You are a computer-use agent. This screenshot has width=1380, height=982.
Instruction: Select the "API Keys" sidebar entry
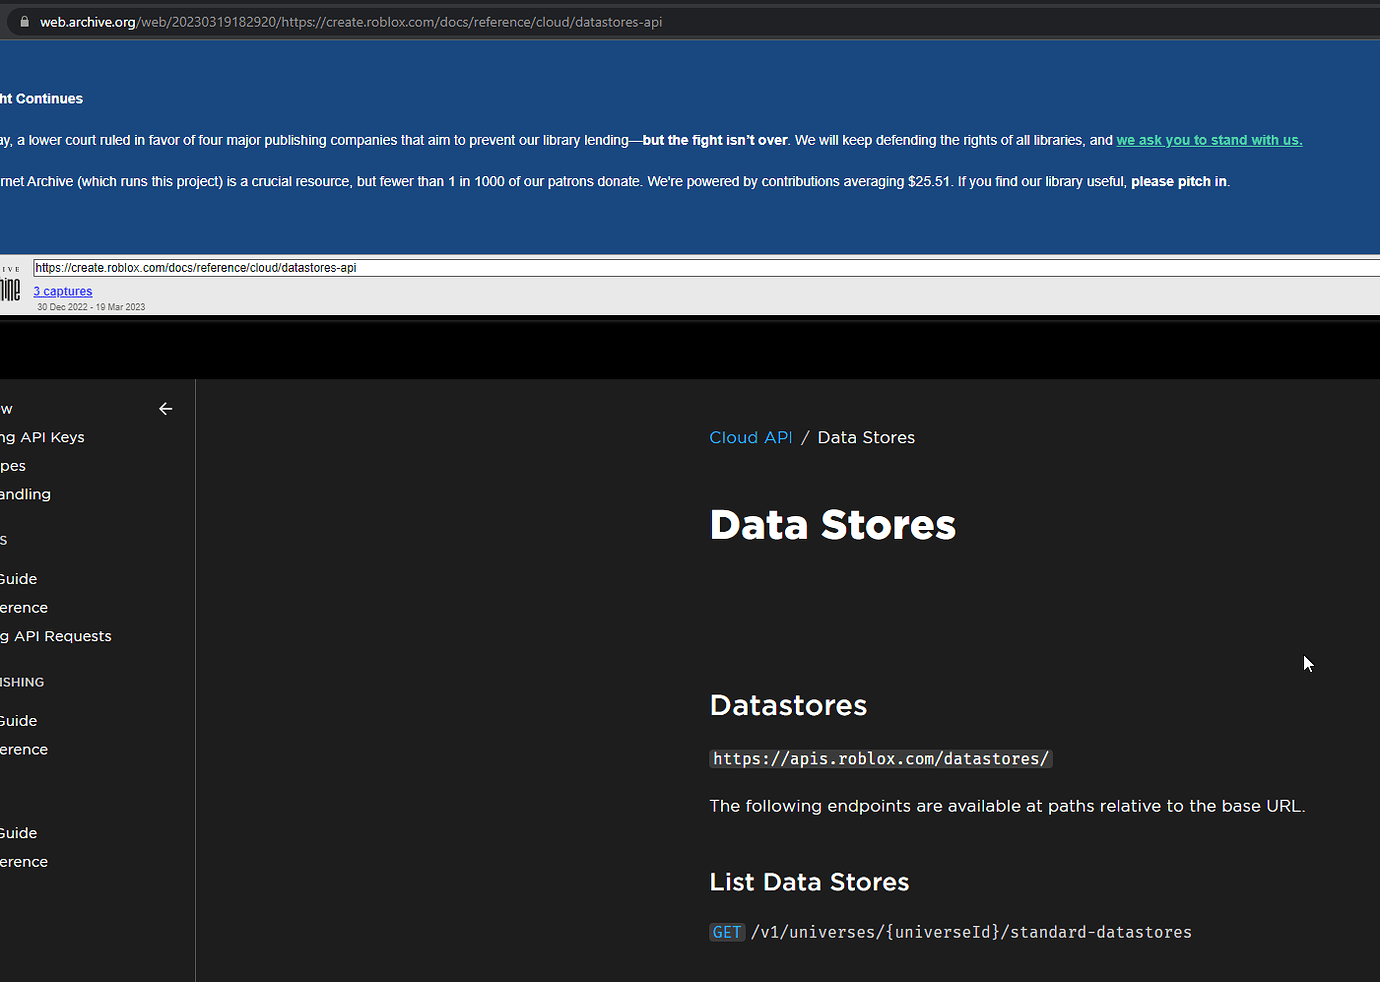click(42, 437)
